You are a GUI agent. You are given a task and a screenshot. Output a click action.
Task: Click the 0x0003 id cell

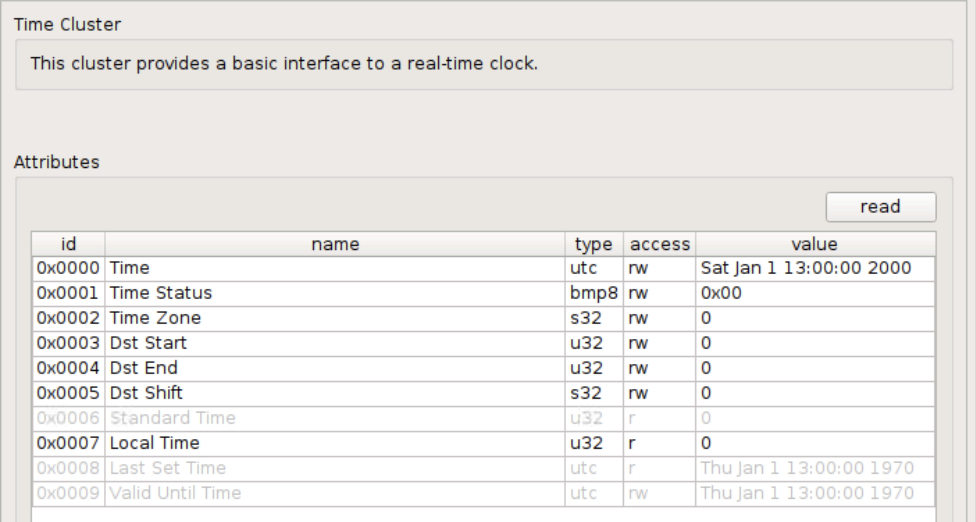(x=68, y=343)
